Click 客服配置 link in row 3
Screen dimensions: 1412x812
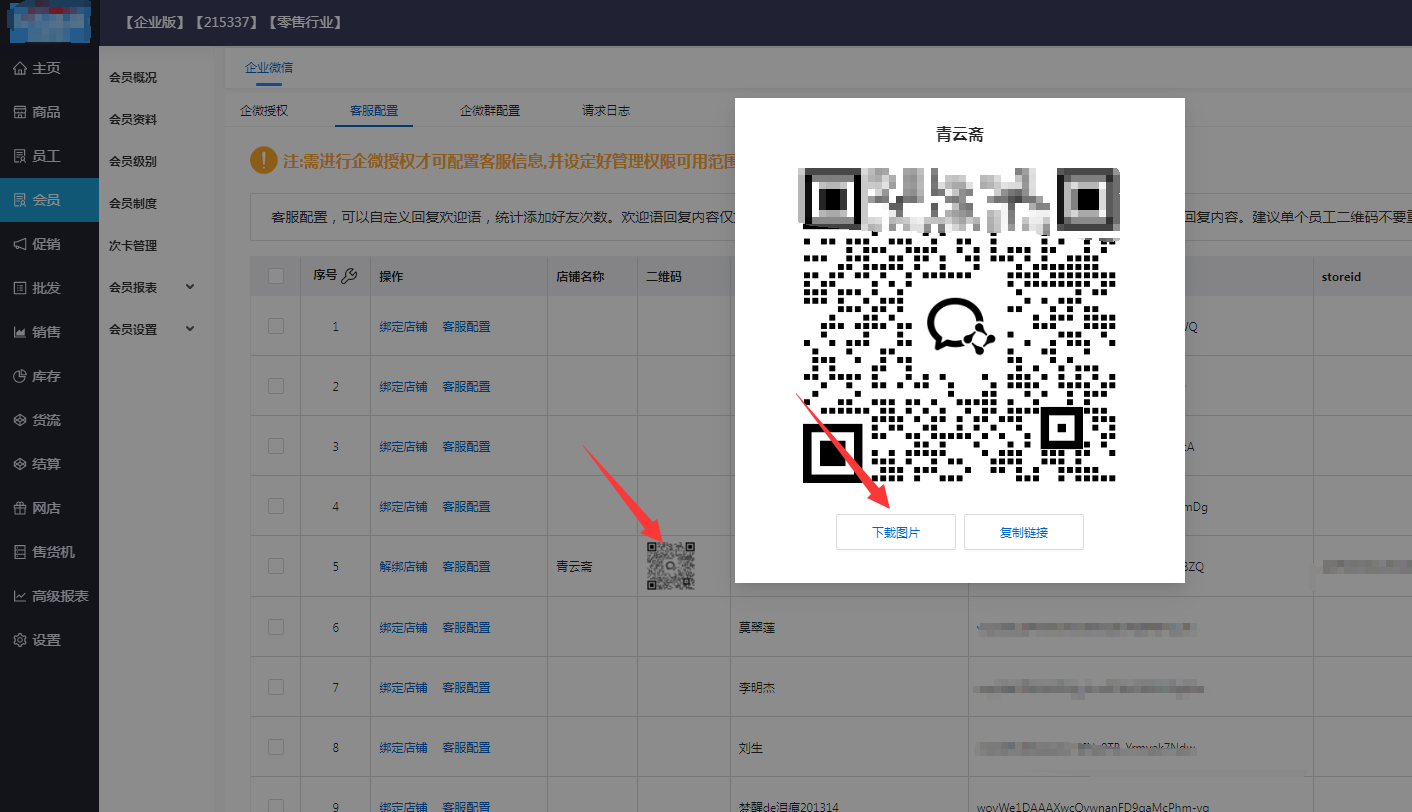coord(467,446)
